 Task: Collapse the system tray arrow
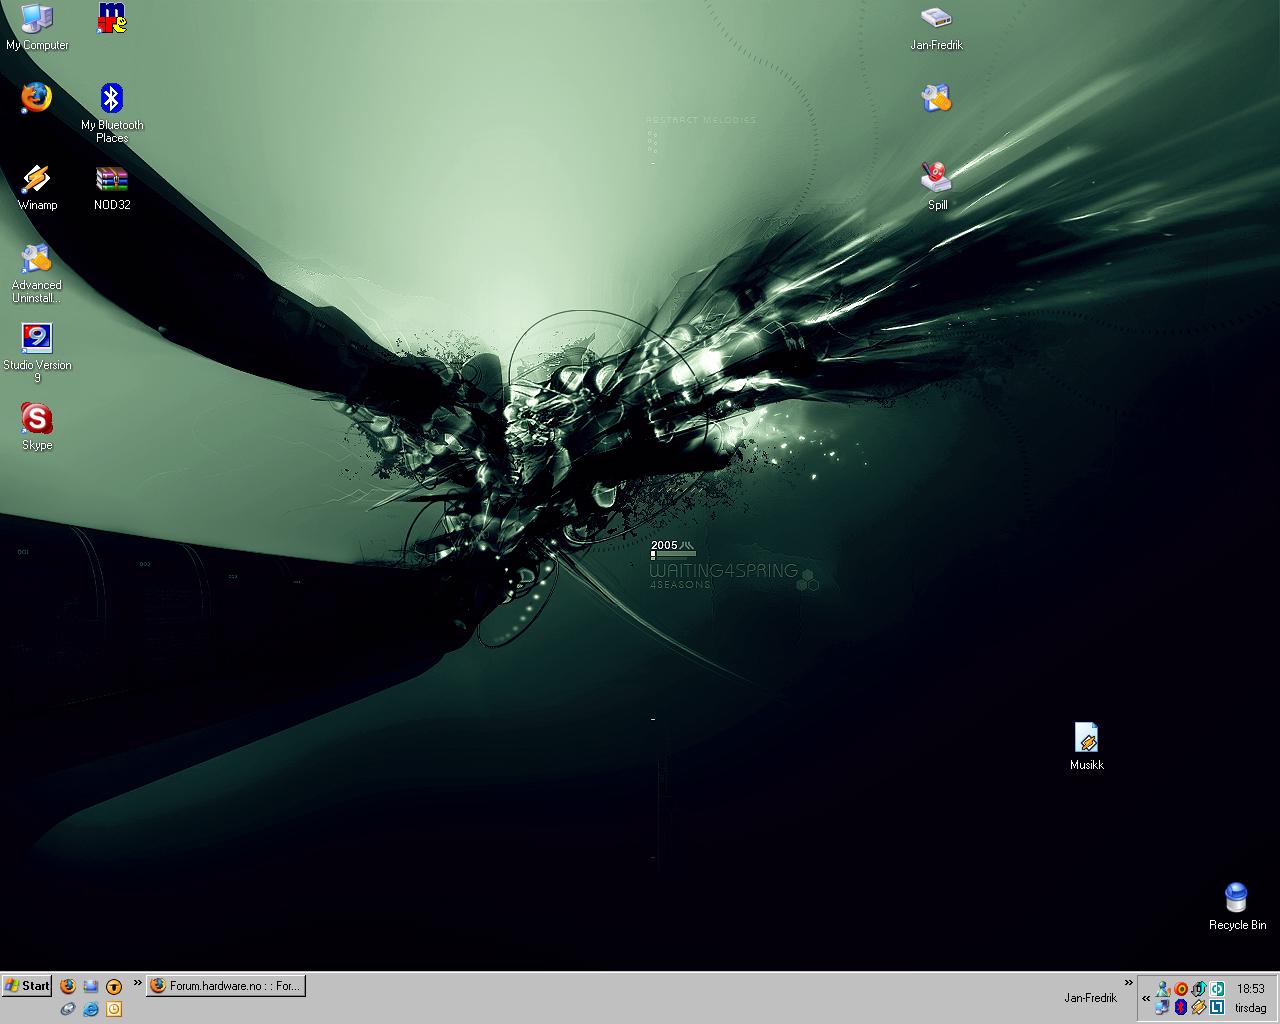1146,998
